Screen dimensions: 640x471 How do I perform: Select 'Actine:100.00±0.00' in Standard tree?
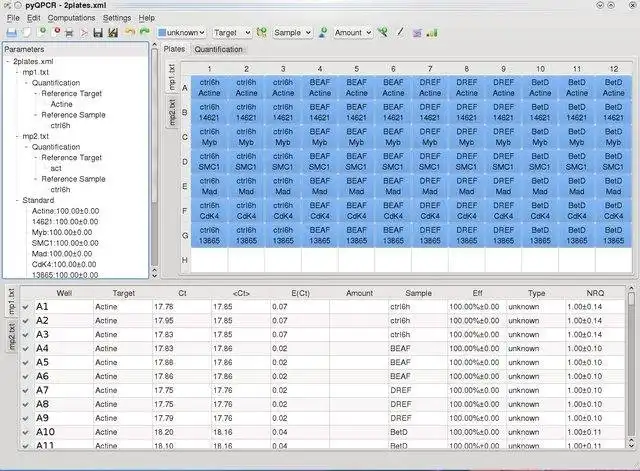(x=65, y=211)
